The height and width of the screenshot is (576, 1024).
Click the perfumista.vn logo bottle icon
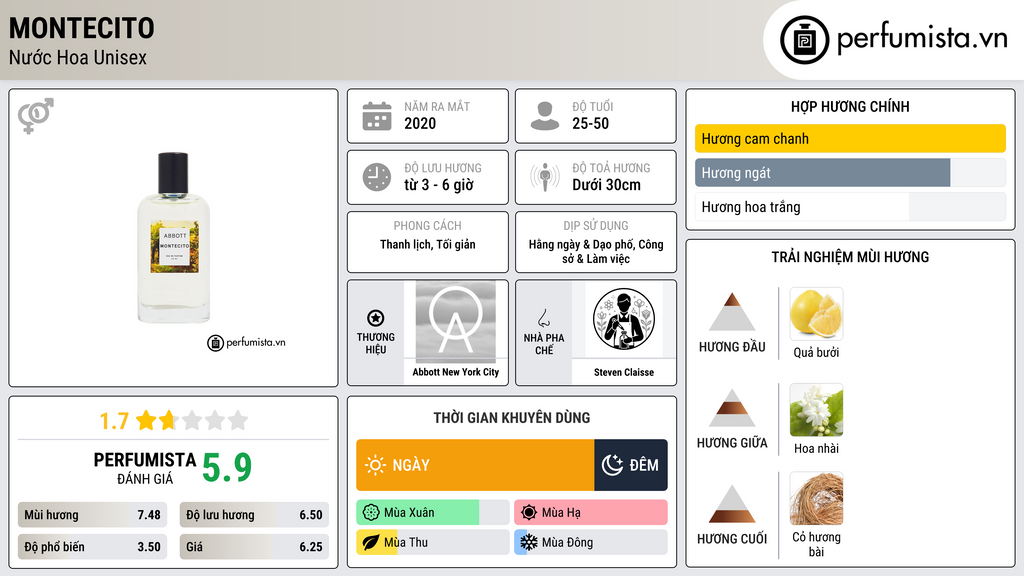[804, 40]
